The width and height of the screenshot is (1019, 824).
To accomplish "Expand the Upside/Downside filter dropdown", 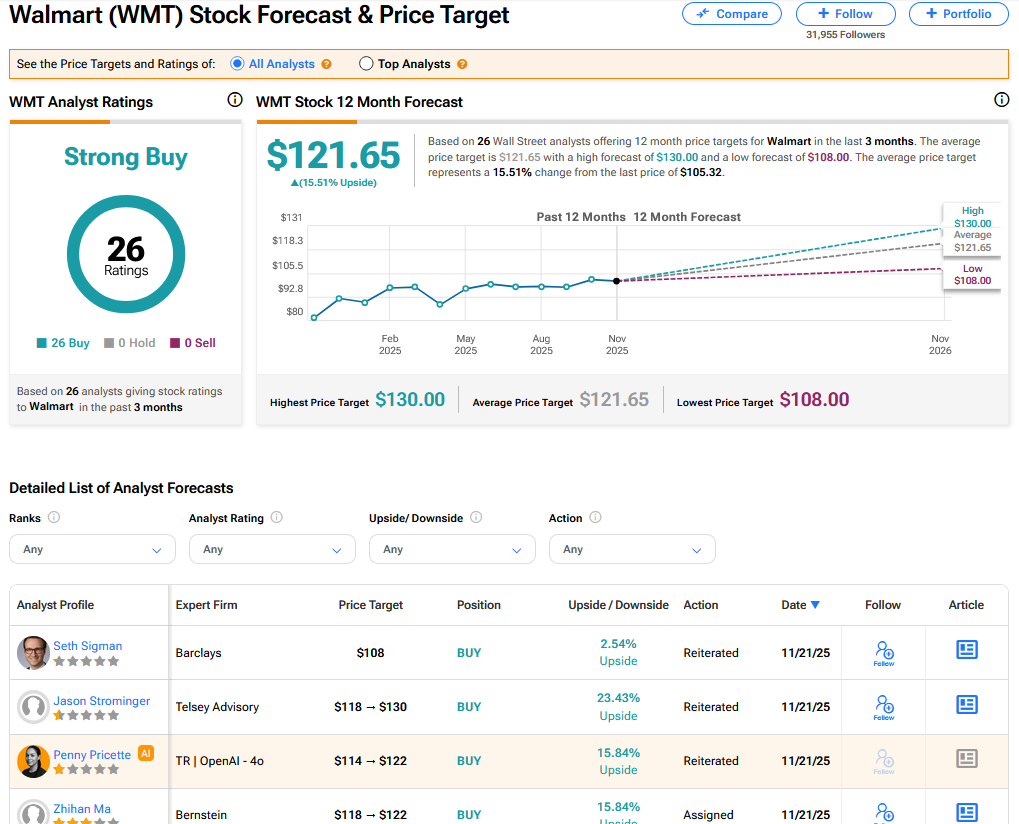I will 452,549.
